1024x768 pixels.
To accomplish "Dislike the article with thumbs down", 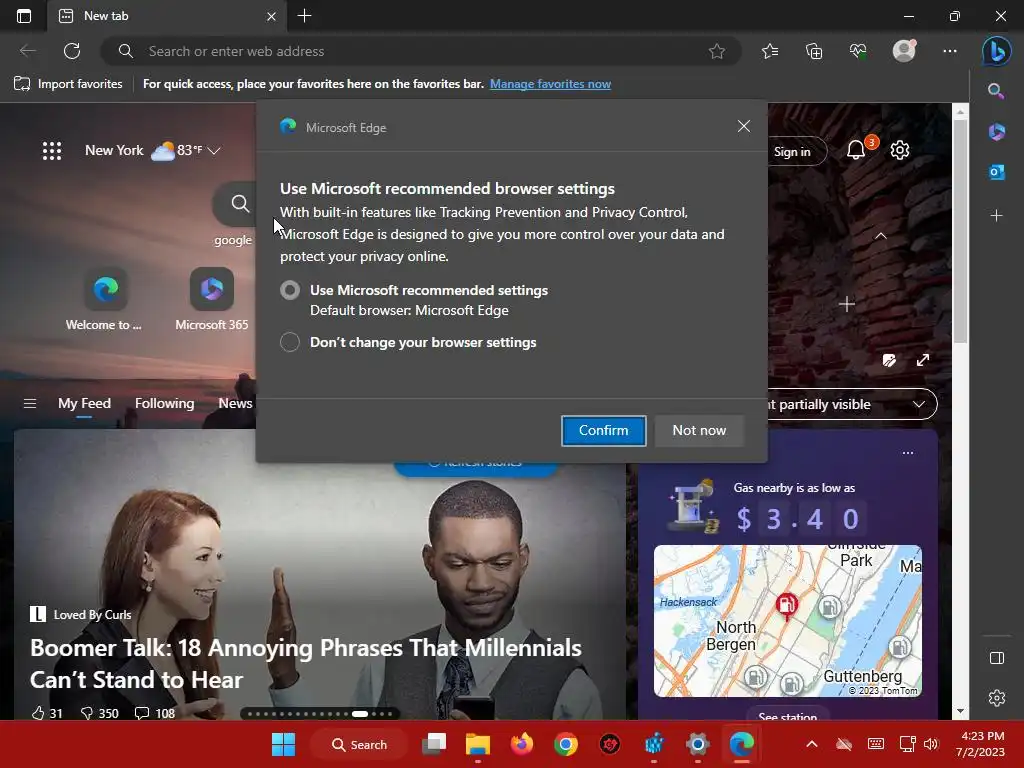I will (86, 713).
